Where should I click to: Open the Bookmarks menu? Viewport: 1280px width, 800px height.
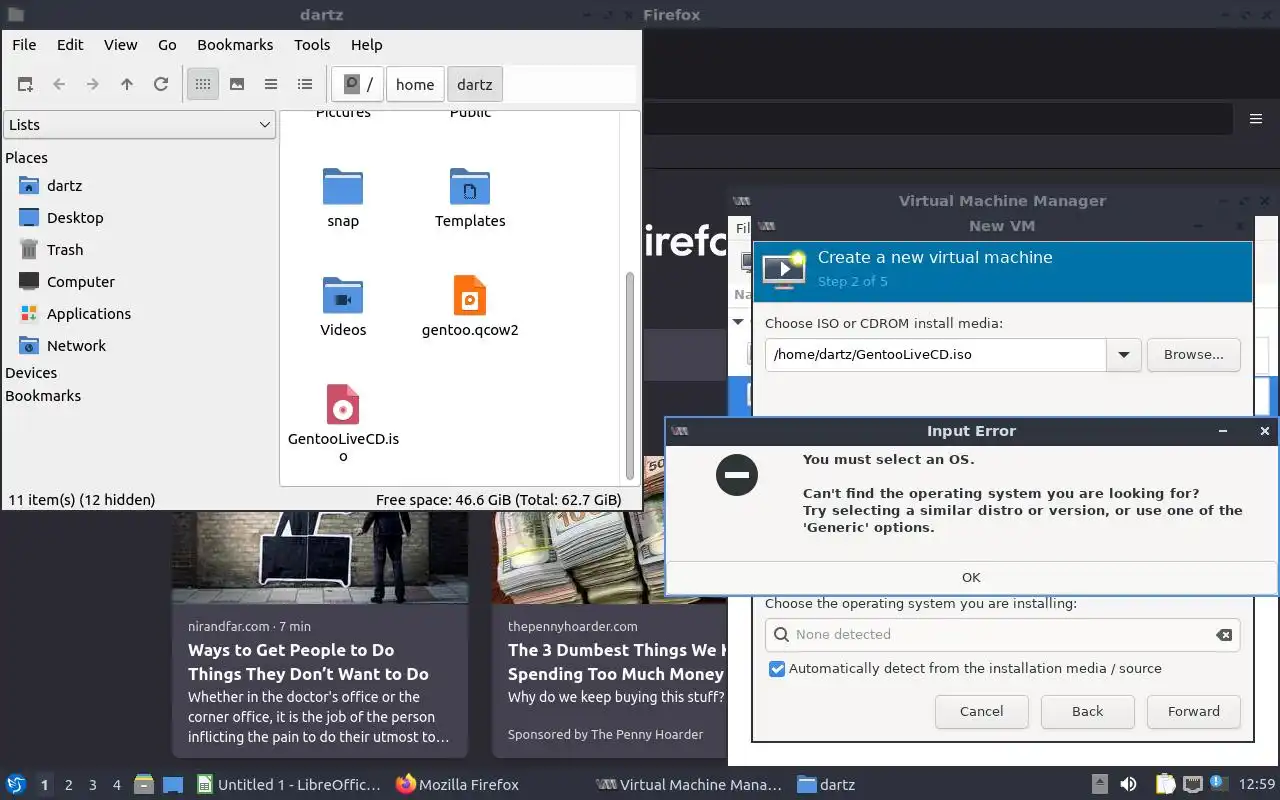(235, 45)
